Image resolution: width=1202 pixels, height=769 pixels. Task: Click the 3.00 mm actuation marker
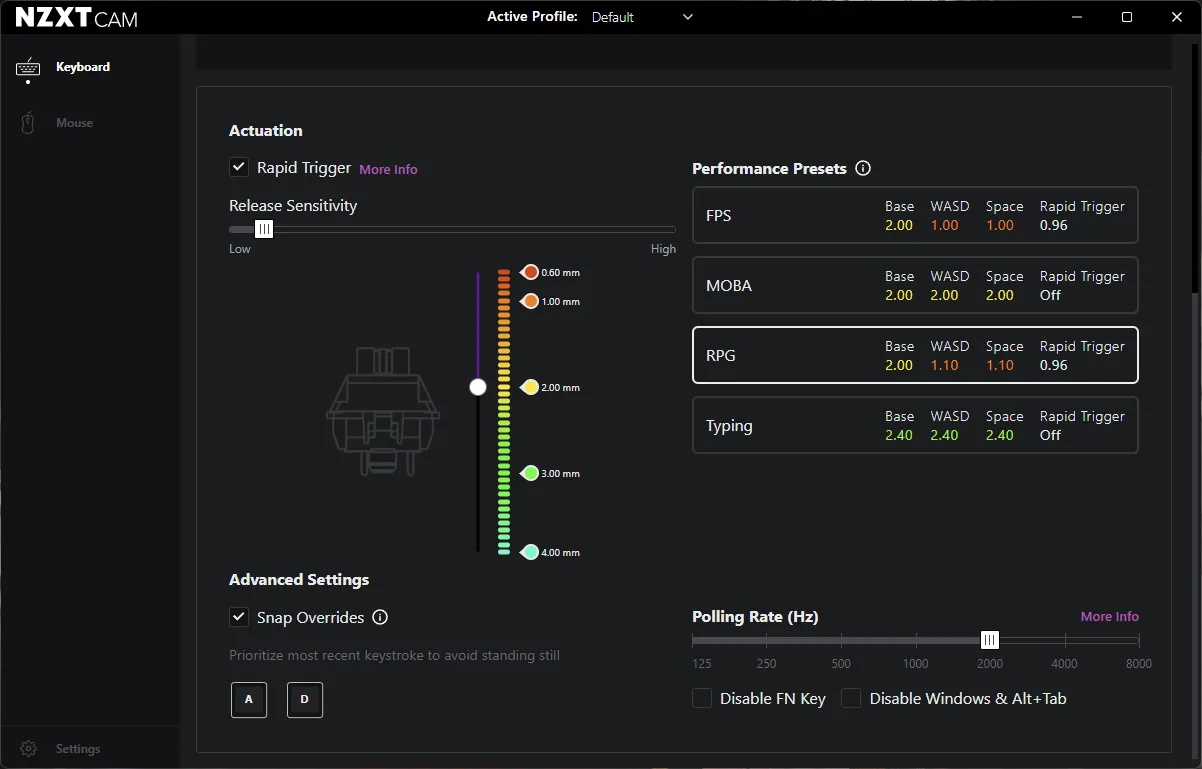click(530, 473)
